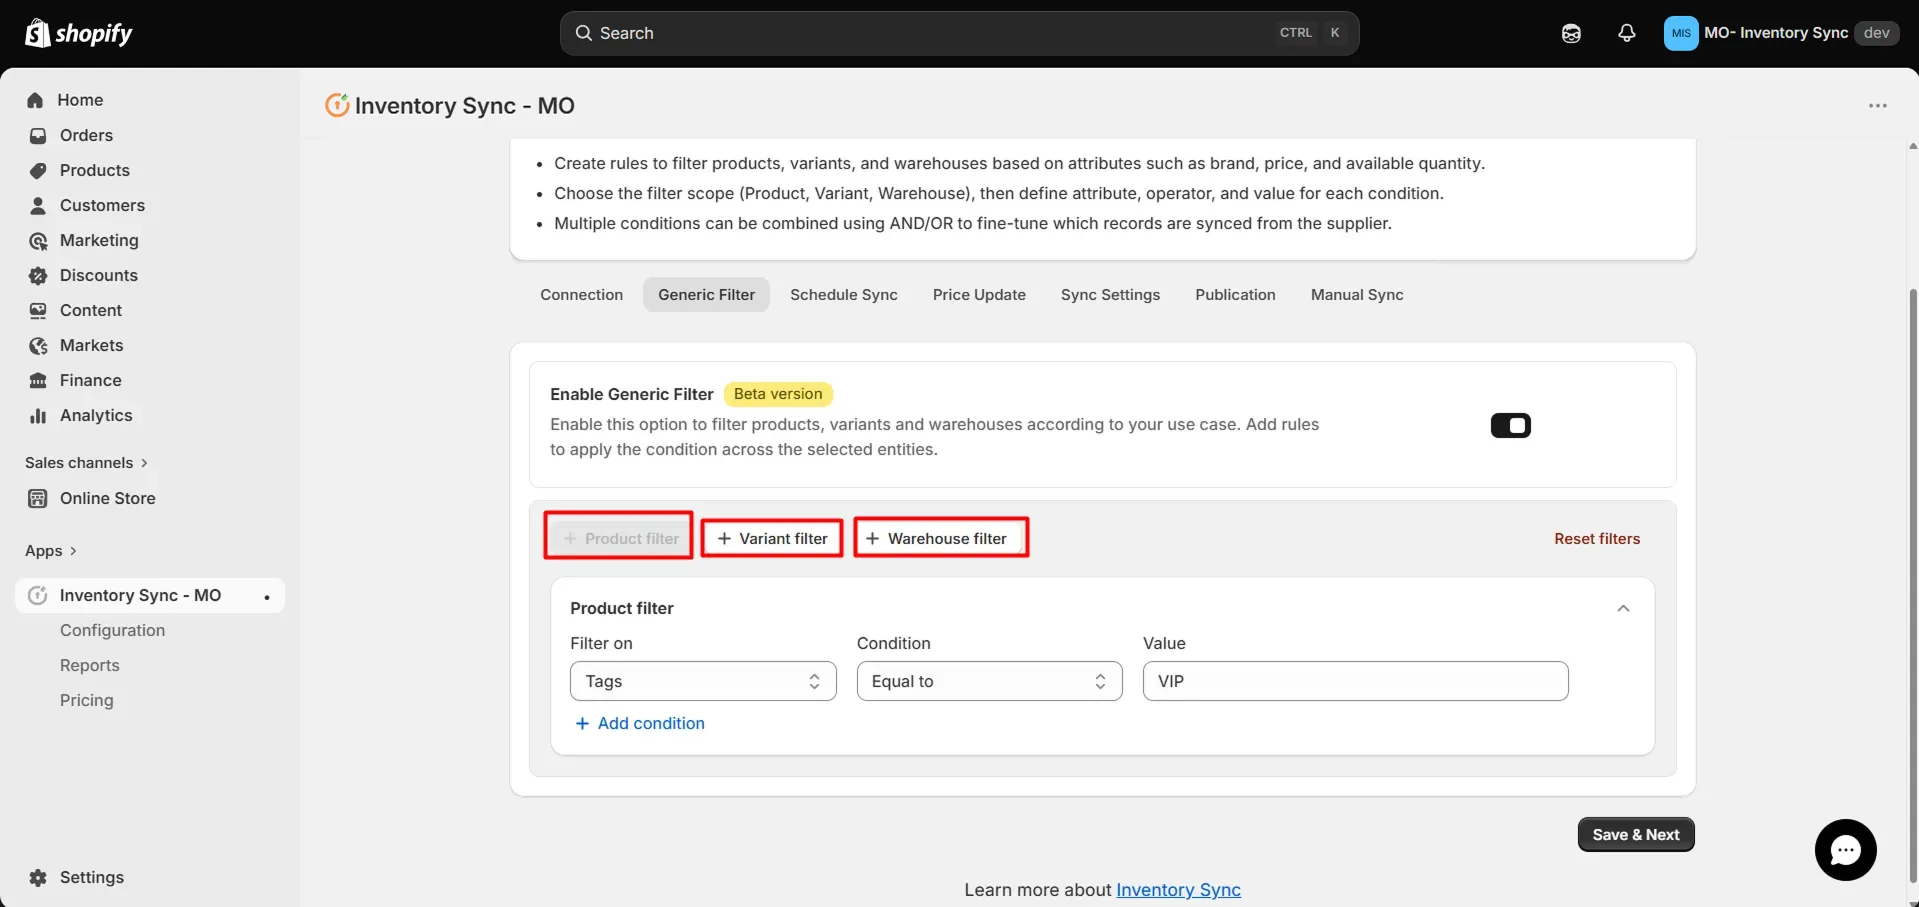This screenshot has width=1919, height=907.
Task: Open Reports under Inventory Sync
Action: tap(89, 665)
